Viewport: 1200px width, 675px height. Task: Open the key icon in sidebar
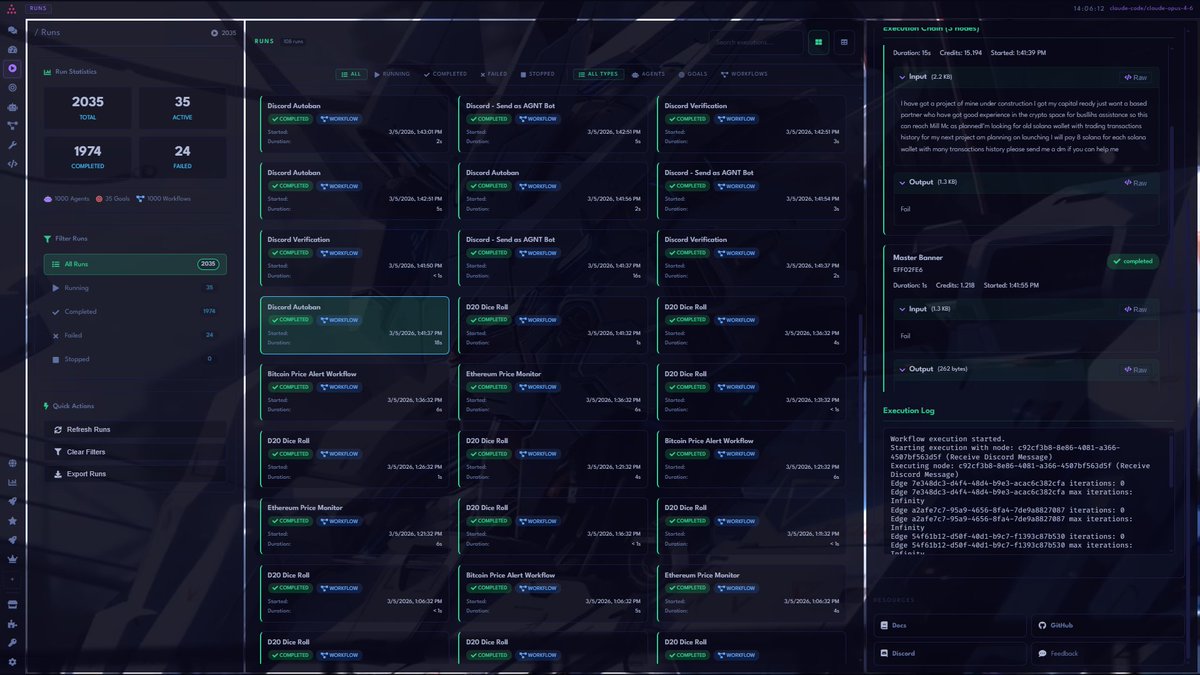[x=12, y=642]
